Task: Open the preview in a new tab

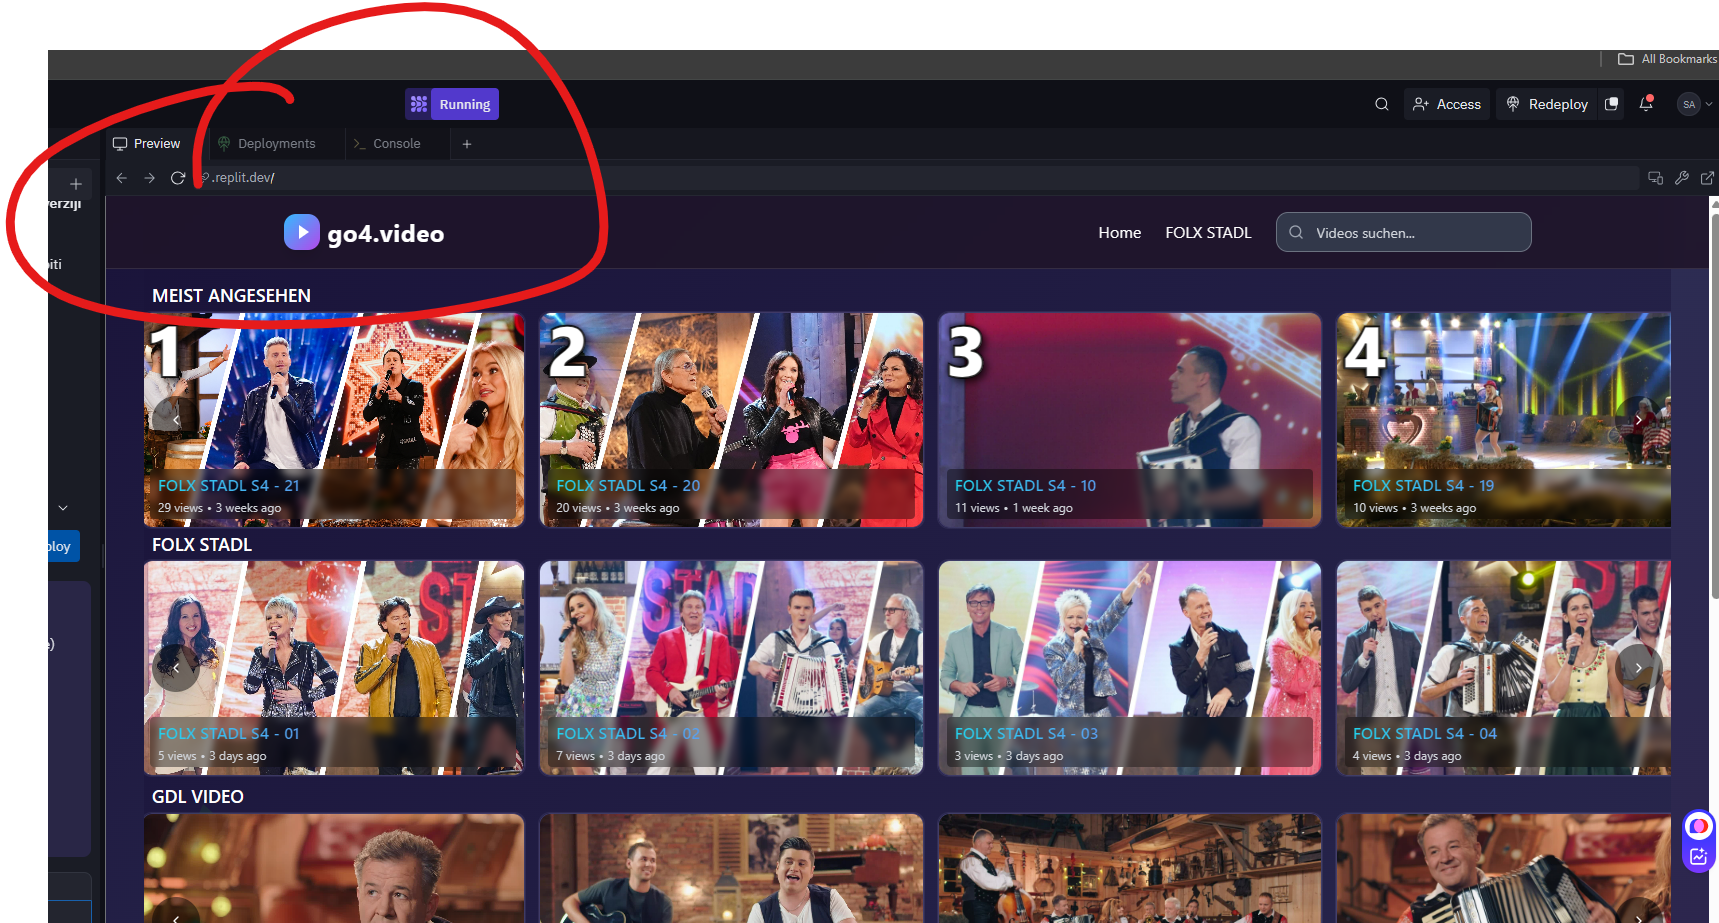Action: point(1708,178)
